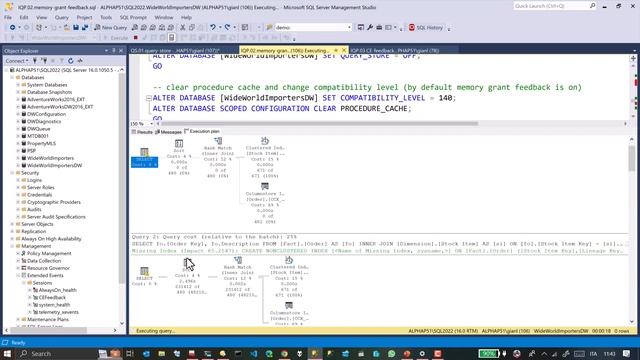Expand the WideWorldImportersDW database node

click(x=18, y=165)
